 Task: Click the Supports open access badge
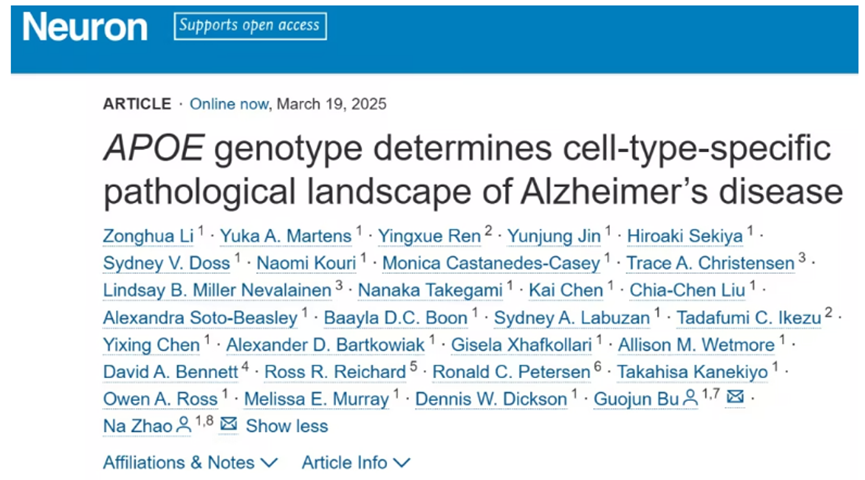coord(250,26)
